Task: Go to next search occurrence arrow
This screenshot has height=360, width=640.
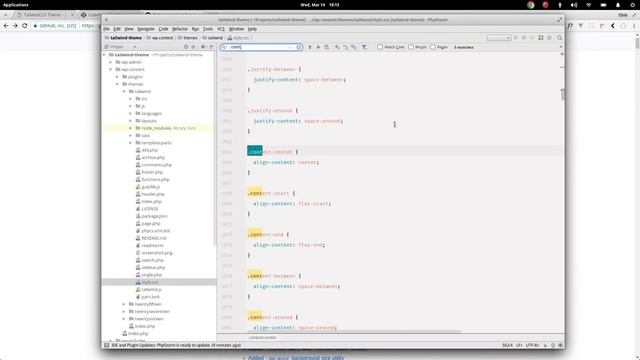Action: (318, 47)
